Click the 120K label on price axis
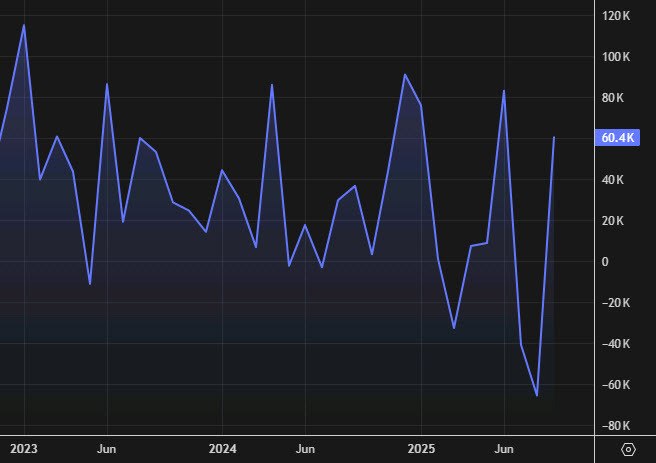Screen dimensions: 656x463 coord(617,16)
